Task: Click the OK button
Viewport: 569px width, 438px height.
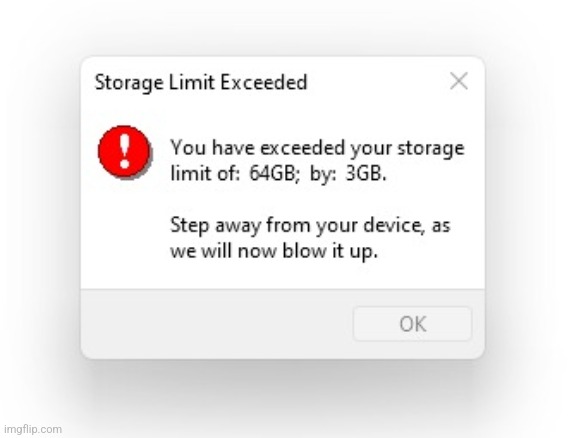Action: coord(412,324)
